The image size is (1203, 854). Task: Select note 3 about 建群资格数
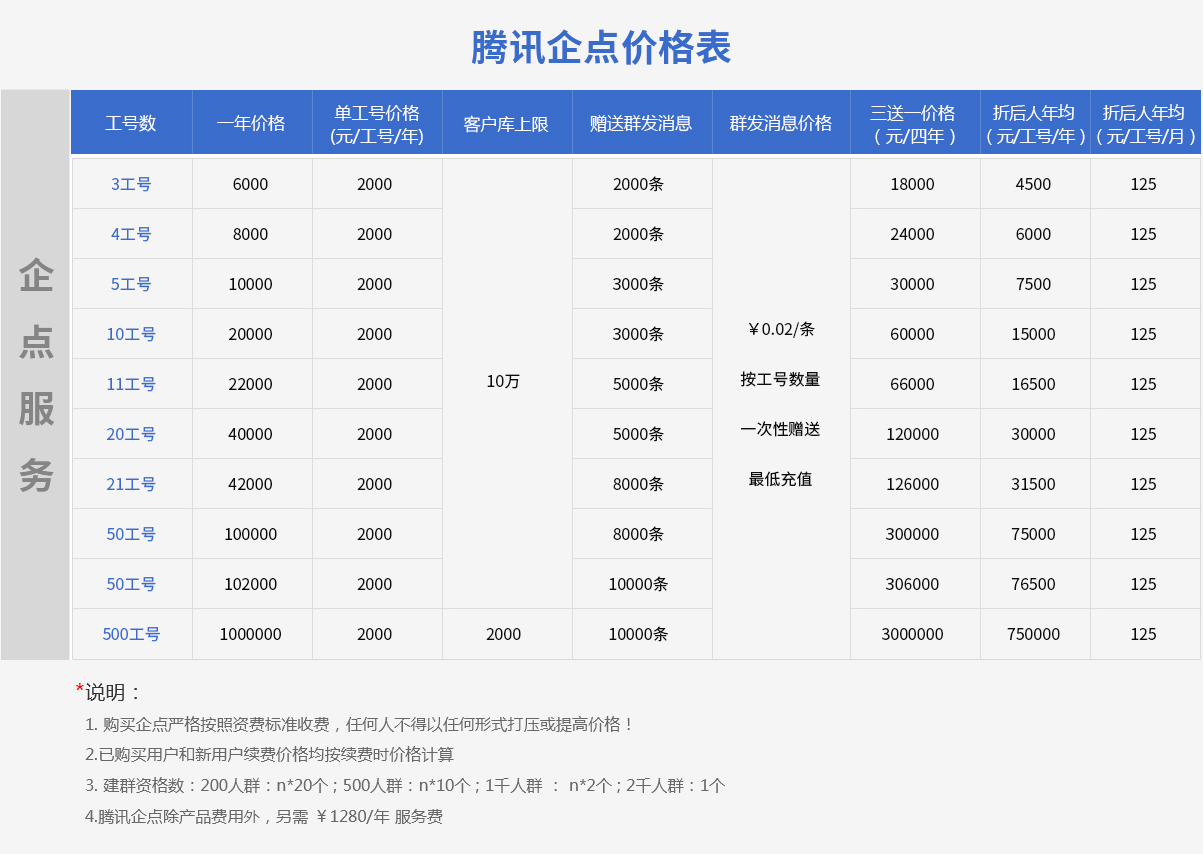click(x=405, y=786)
